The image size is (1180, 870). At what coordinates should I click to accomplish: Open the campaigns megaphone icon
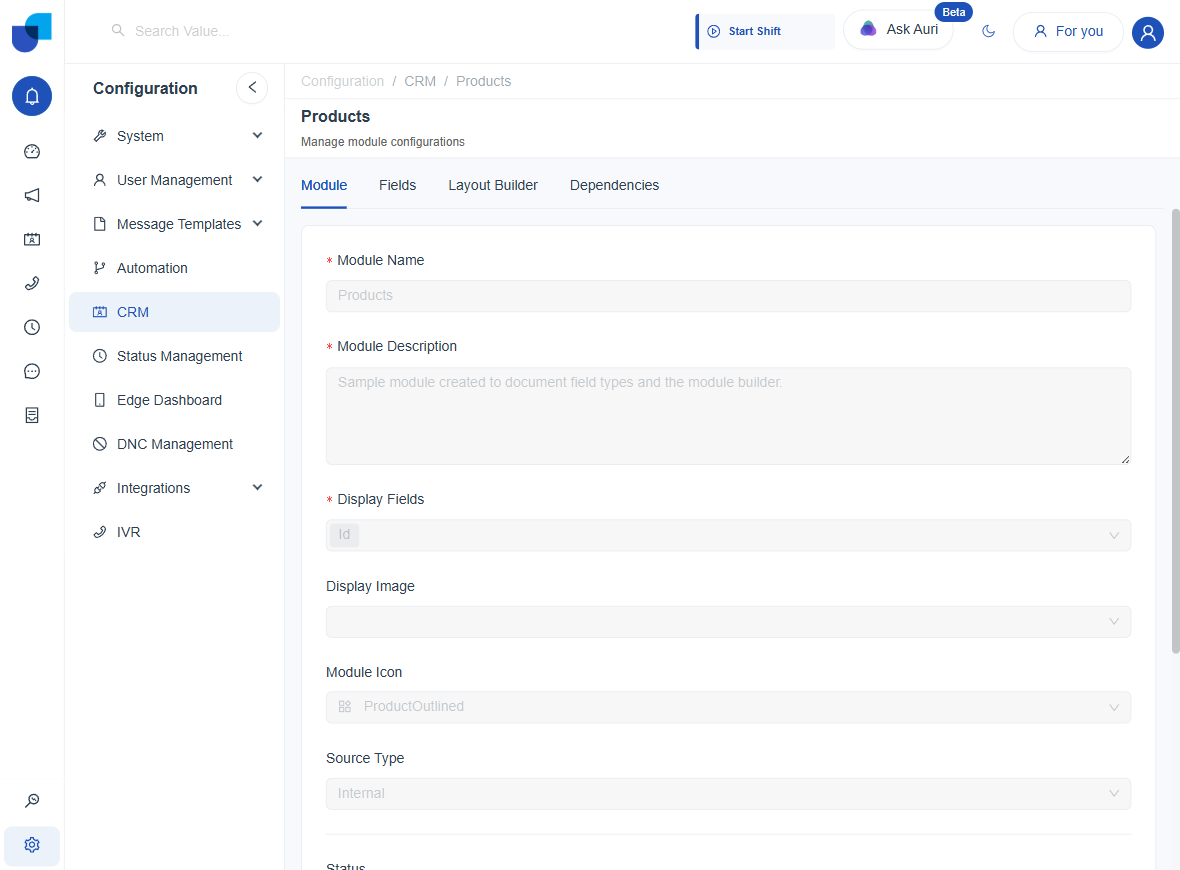point(32,196)
